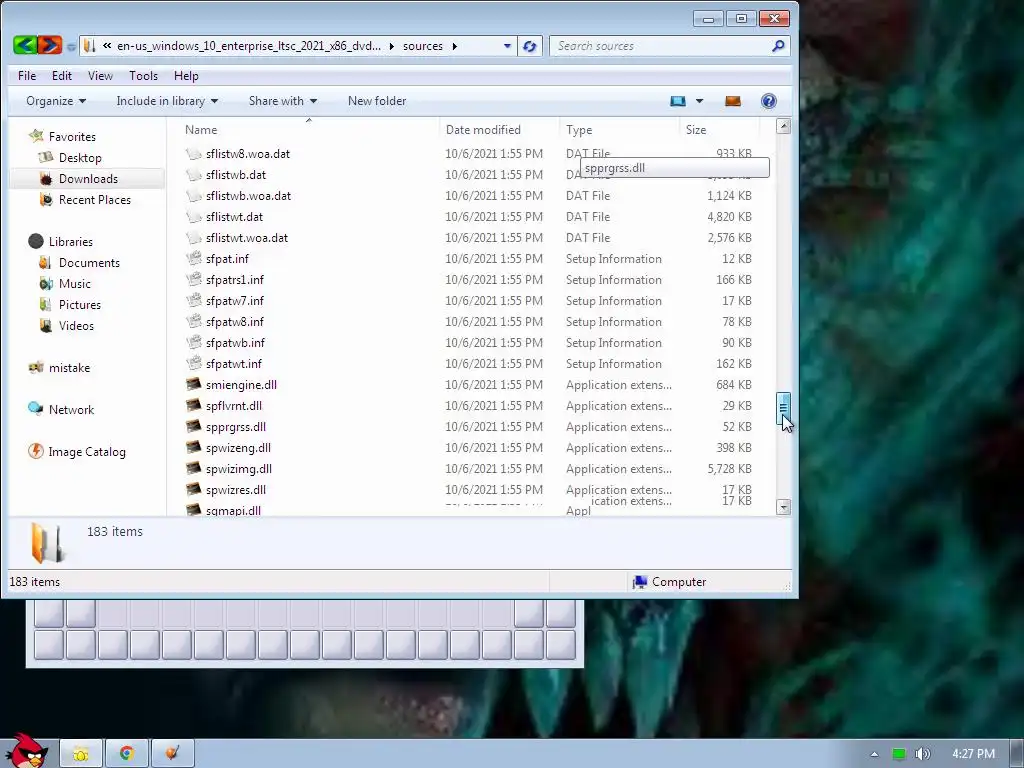Image resolution: width=1024 pixels, height=768 pixels.
Task: Open the Include in library dropdown
Action: pyautogui.click(x=167, y=101)
